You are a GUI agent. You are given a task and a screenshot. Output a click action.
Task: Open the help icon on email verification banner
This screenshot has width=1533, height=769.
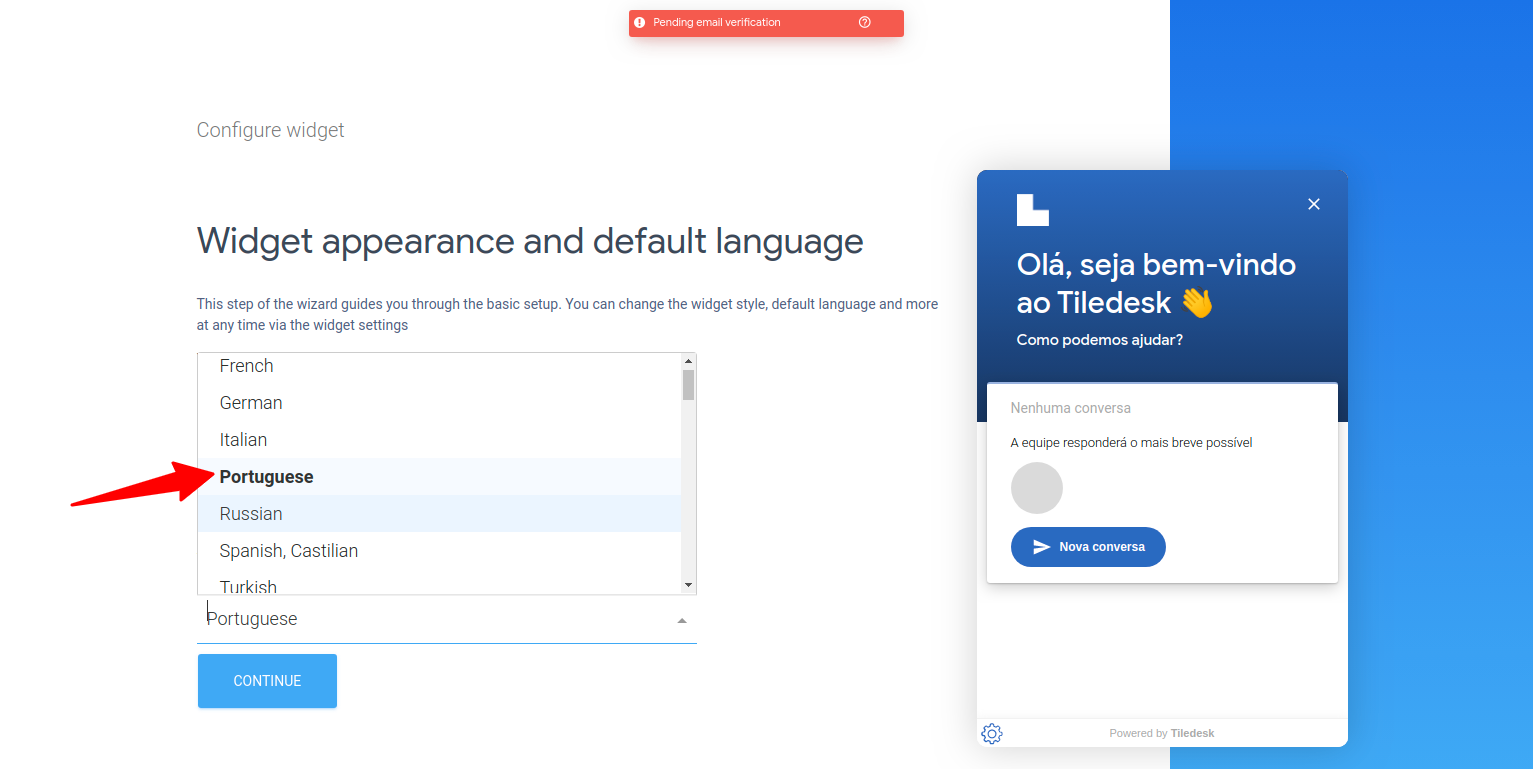point(865,22)
